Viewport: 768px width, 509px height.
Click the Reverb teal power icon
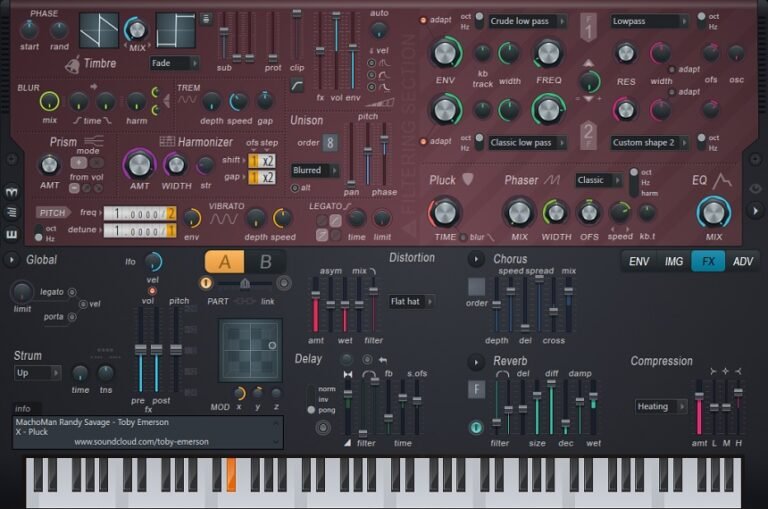[476, 427]
